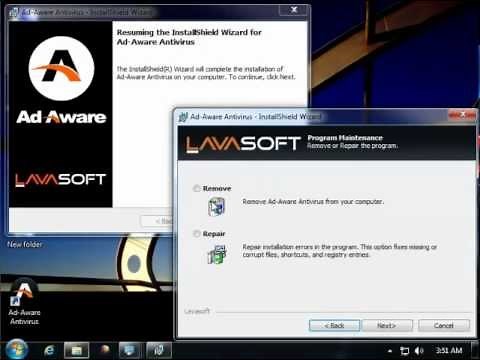Viewport: 480px width, 360px height.
Task: Switch to the computer monitor taskbar item
Action: [x=129, y=350]
